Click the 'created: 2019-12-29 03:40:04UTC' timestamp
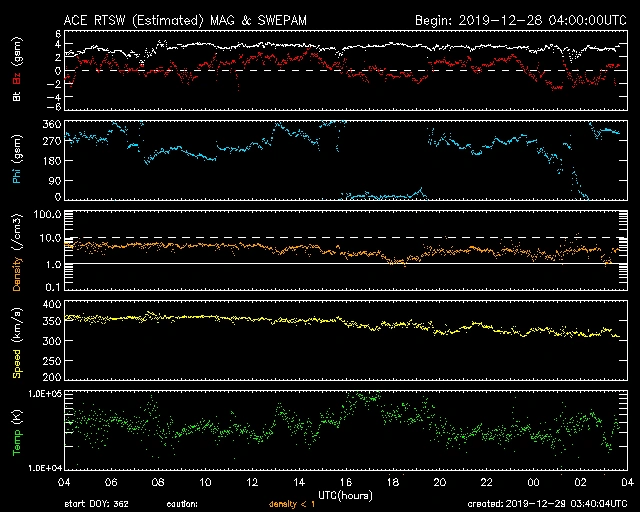Viewport: 640px width, 512px height. click(547, 504)
